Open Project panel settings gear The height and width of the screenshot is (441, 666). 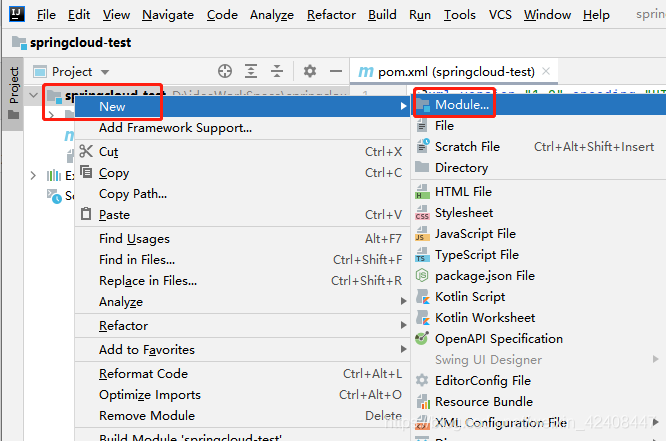(310, 71)
